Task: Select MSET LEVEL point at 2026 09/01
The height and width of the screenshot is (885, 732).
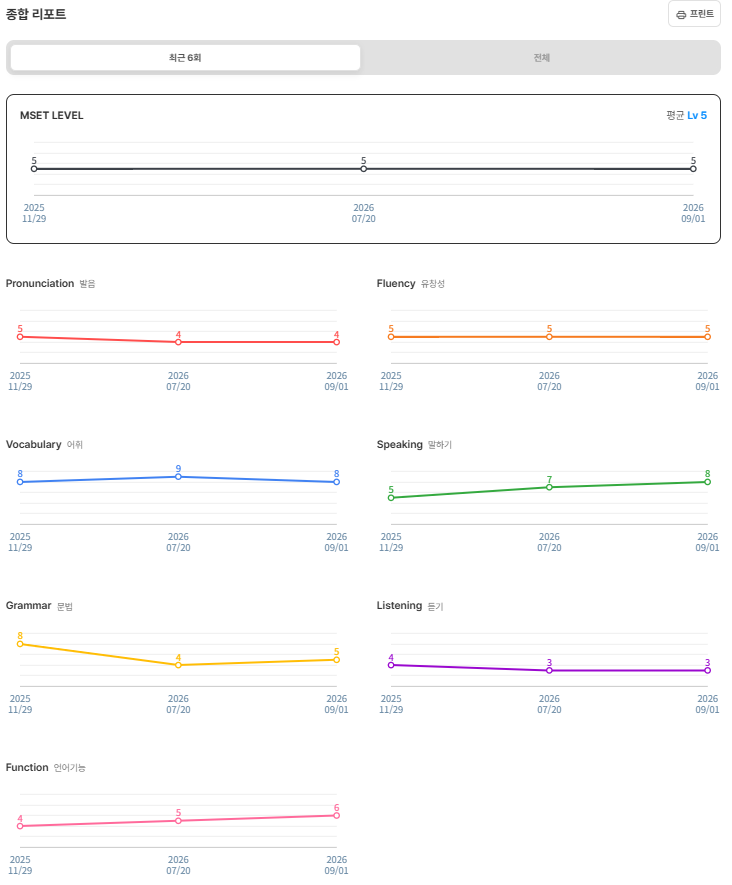Action: [x=693, y=169]
